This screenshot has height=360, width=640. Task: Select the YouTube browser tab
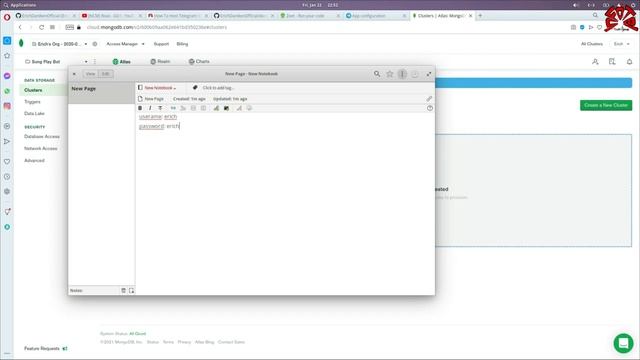[111, 16]
